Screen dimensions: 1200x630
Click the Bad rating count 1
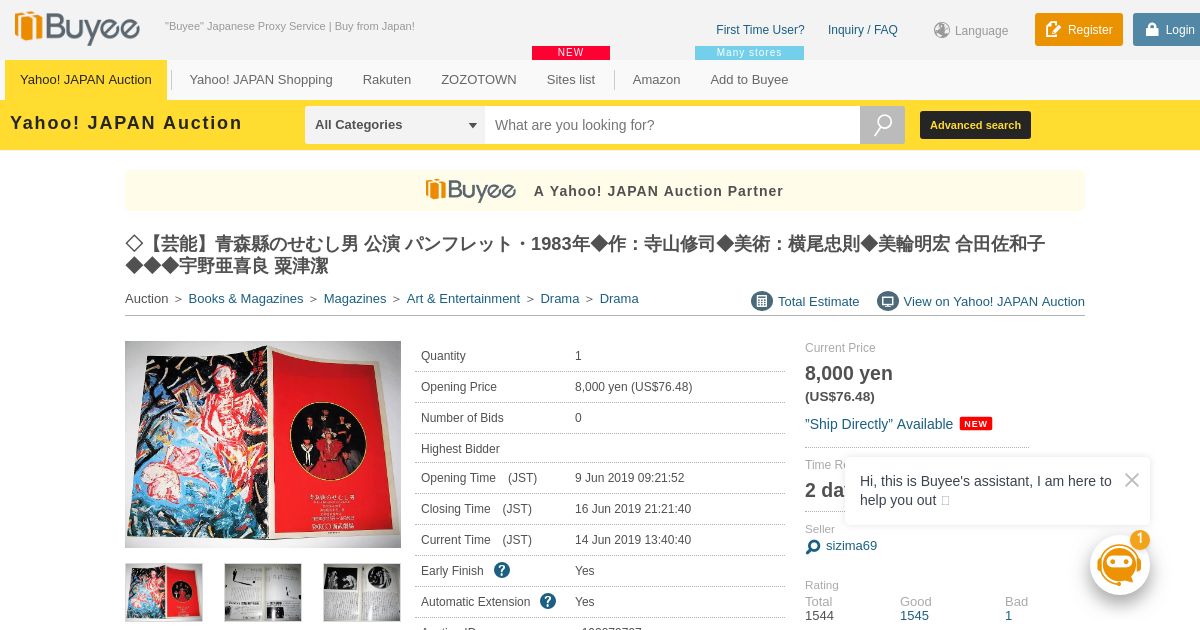pyautogui.click(x=1008, y=615)
